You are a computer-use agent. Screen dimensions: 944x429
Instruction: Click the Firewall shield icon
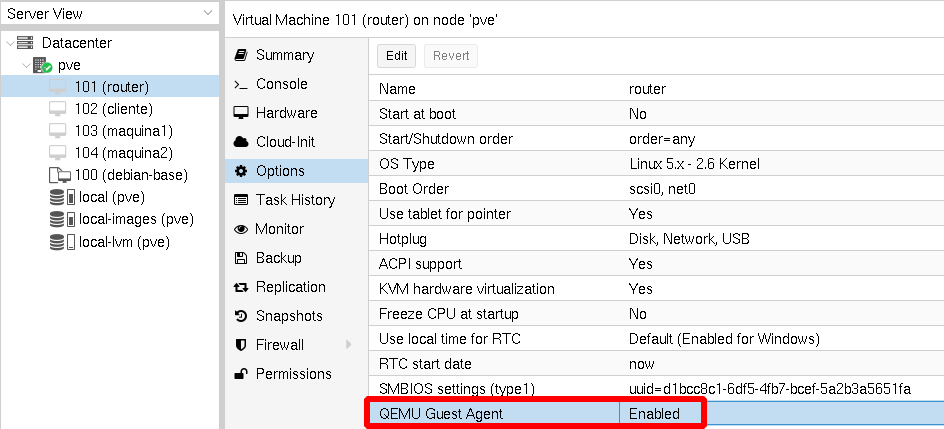[x=240, y=345]
